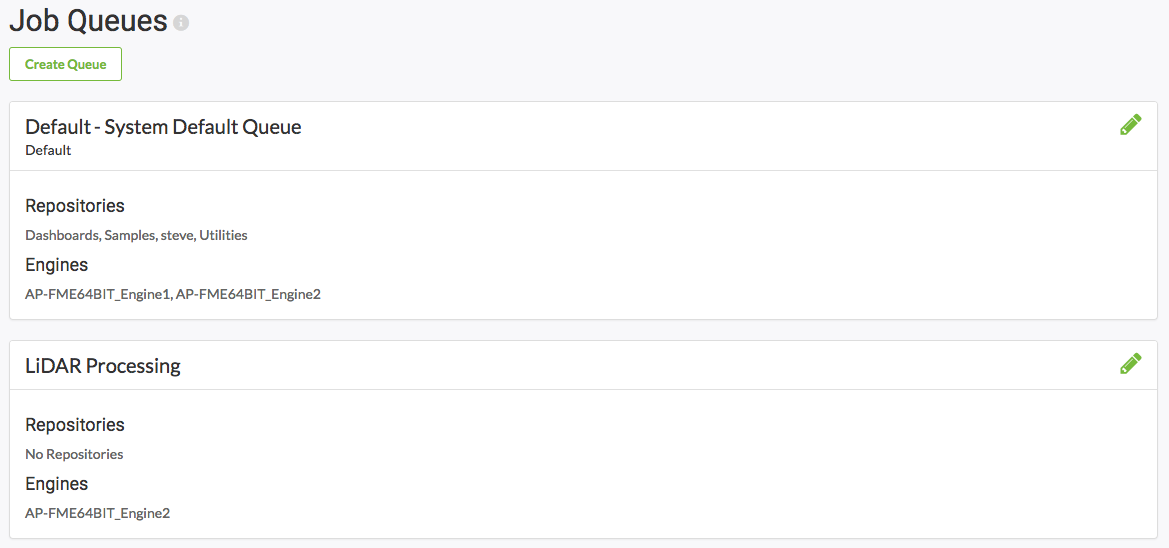Edit the LiDAR Processing queue pencil icon
The image size is (1169, 548).
click(1130, 364)
